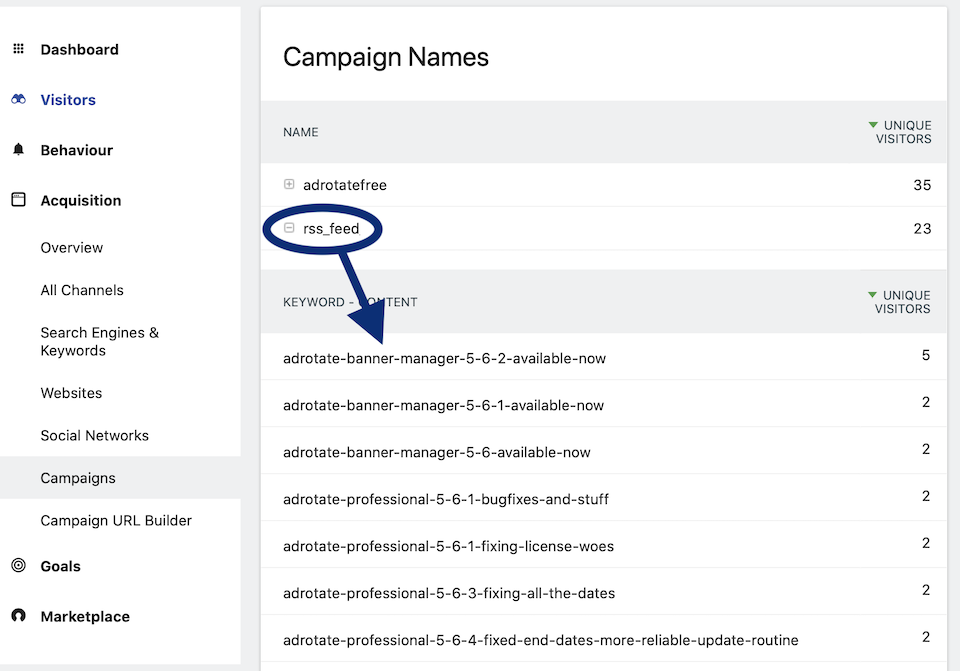The width and height of the screenshot is (960, 671).
Task: Select row adrotate-banner-manager-5-6-1-available-now
Action: tap(604, 403)
